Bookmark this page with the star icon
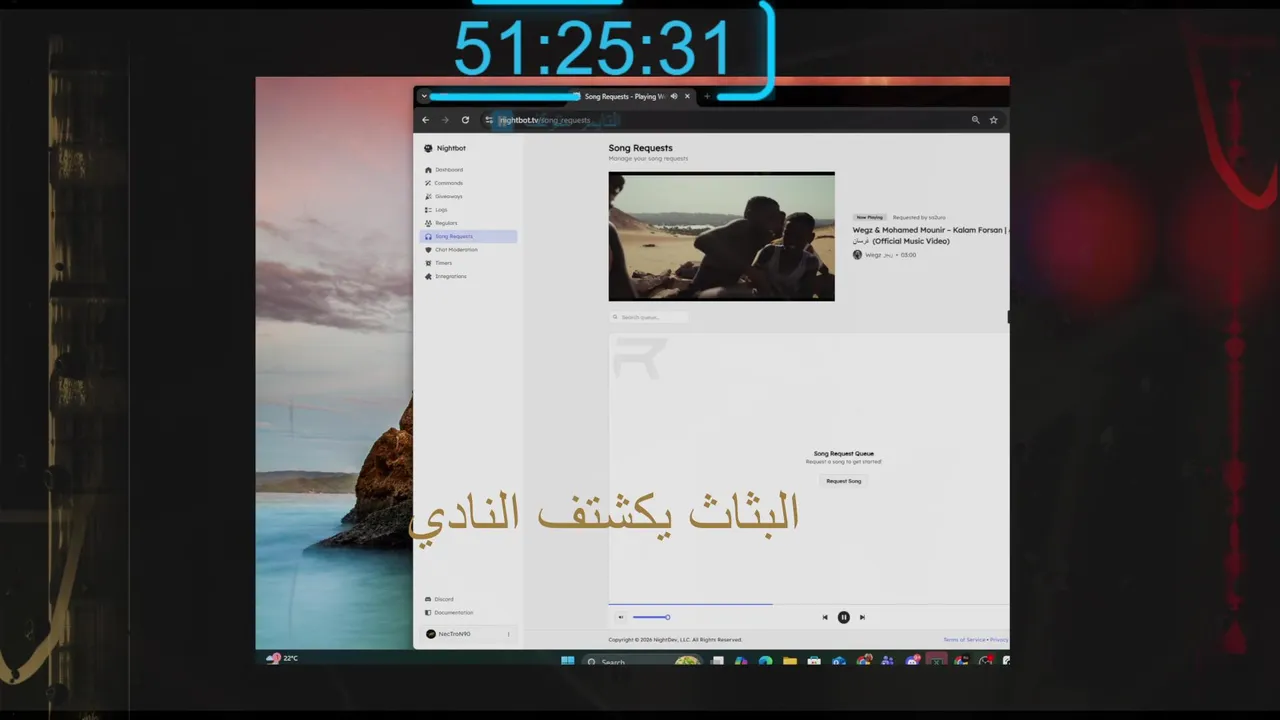 tap(993, 120)
